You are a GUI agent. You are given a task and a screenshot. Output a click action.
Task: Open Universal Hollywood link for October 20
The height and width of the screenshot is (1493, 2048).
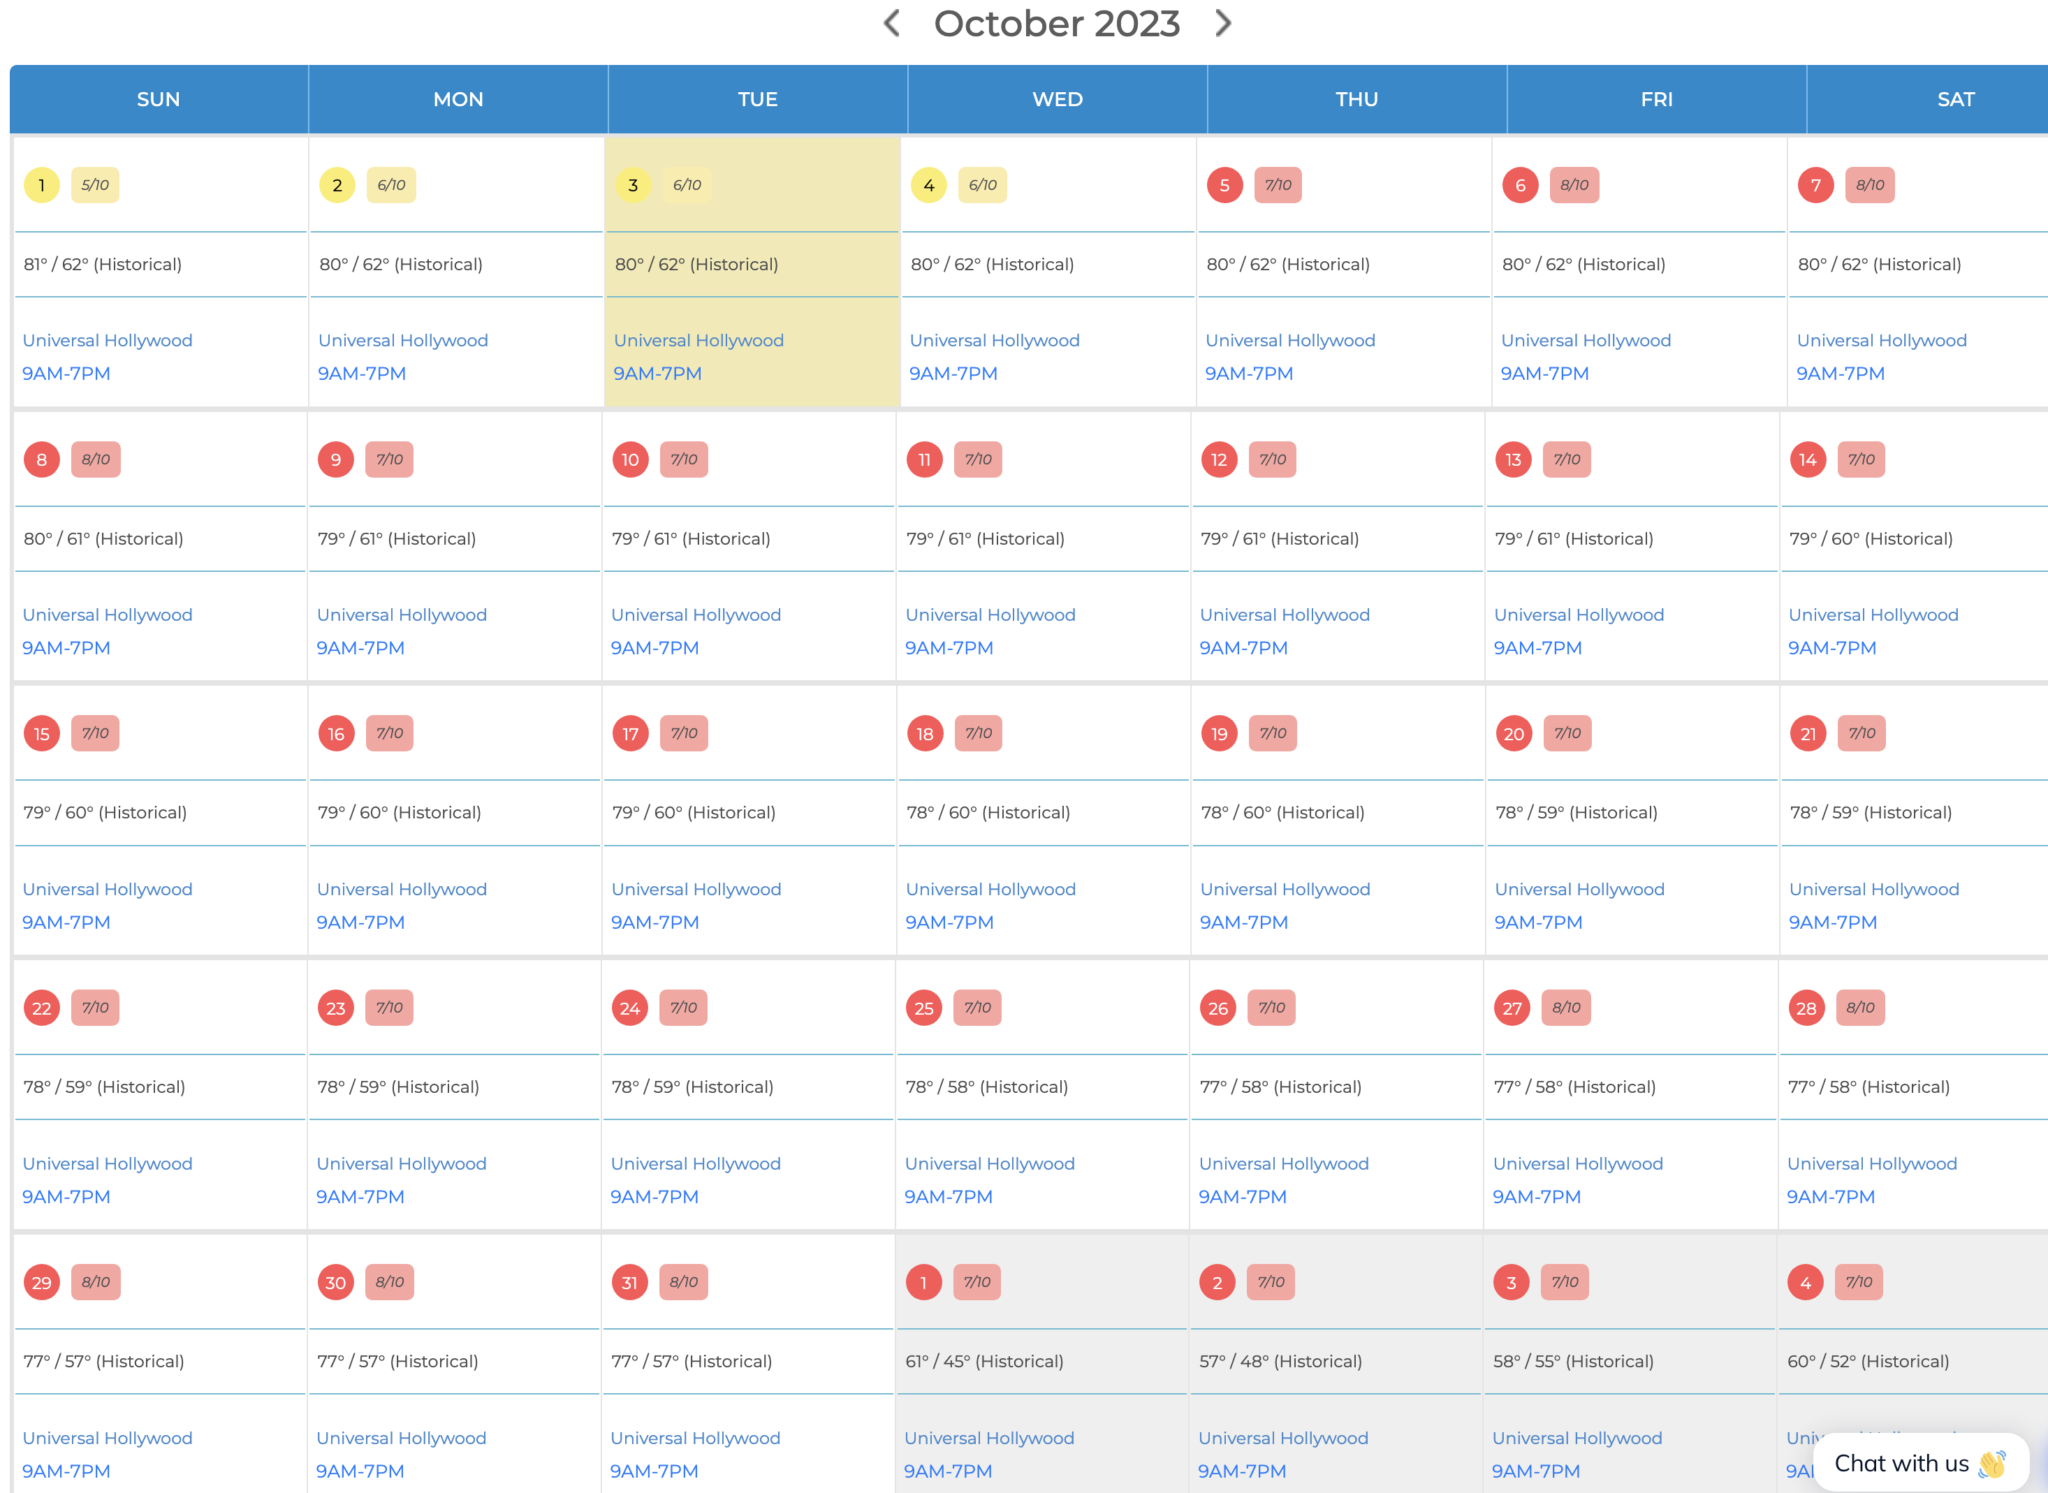(1579, 889)
